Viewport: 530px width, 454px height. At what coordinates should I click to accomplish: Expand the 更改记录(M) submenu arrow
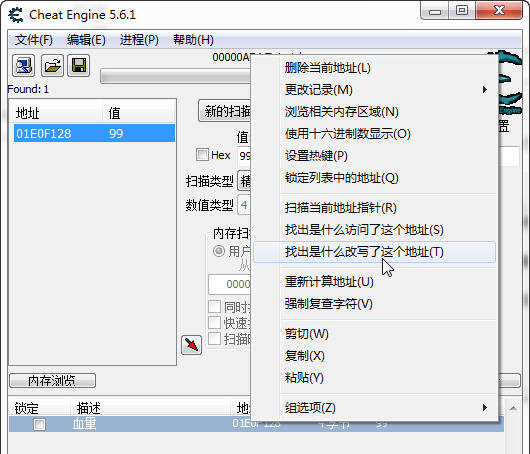(485, 90)
